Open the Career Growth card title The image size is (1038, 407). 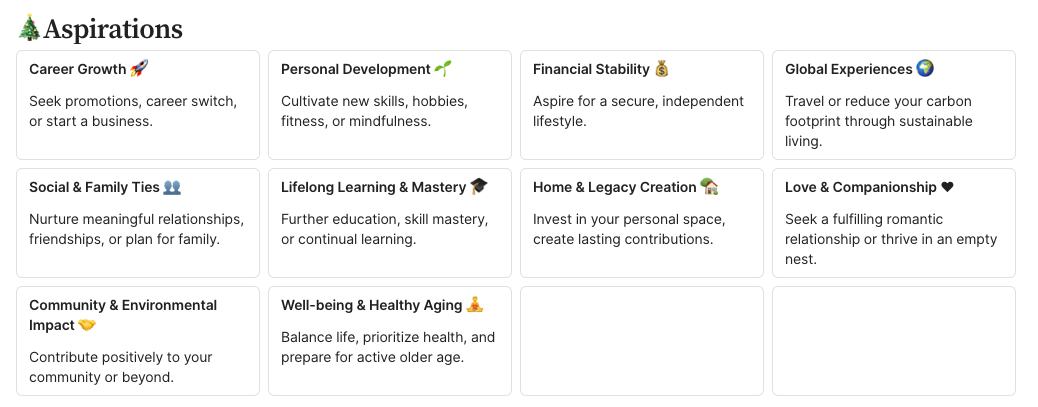coord(78,69)
